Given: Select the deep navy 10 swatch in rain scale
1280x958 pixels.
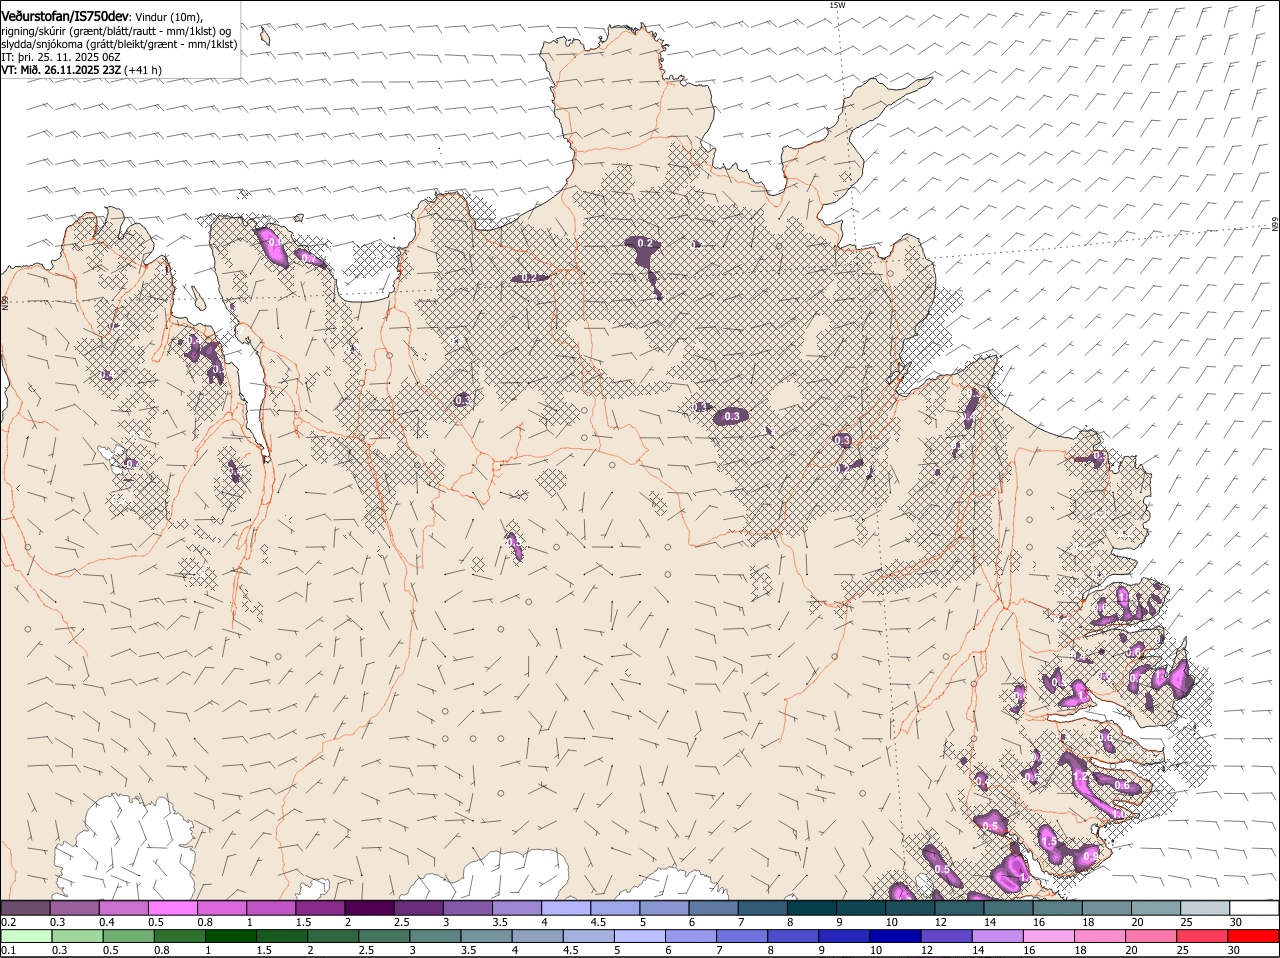Looking at the screenshot, I should coord(895,936).
